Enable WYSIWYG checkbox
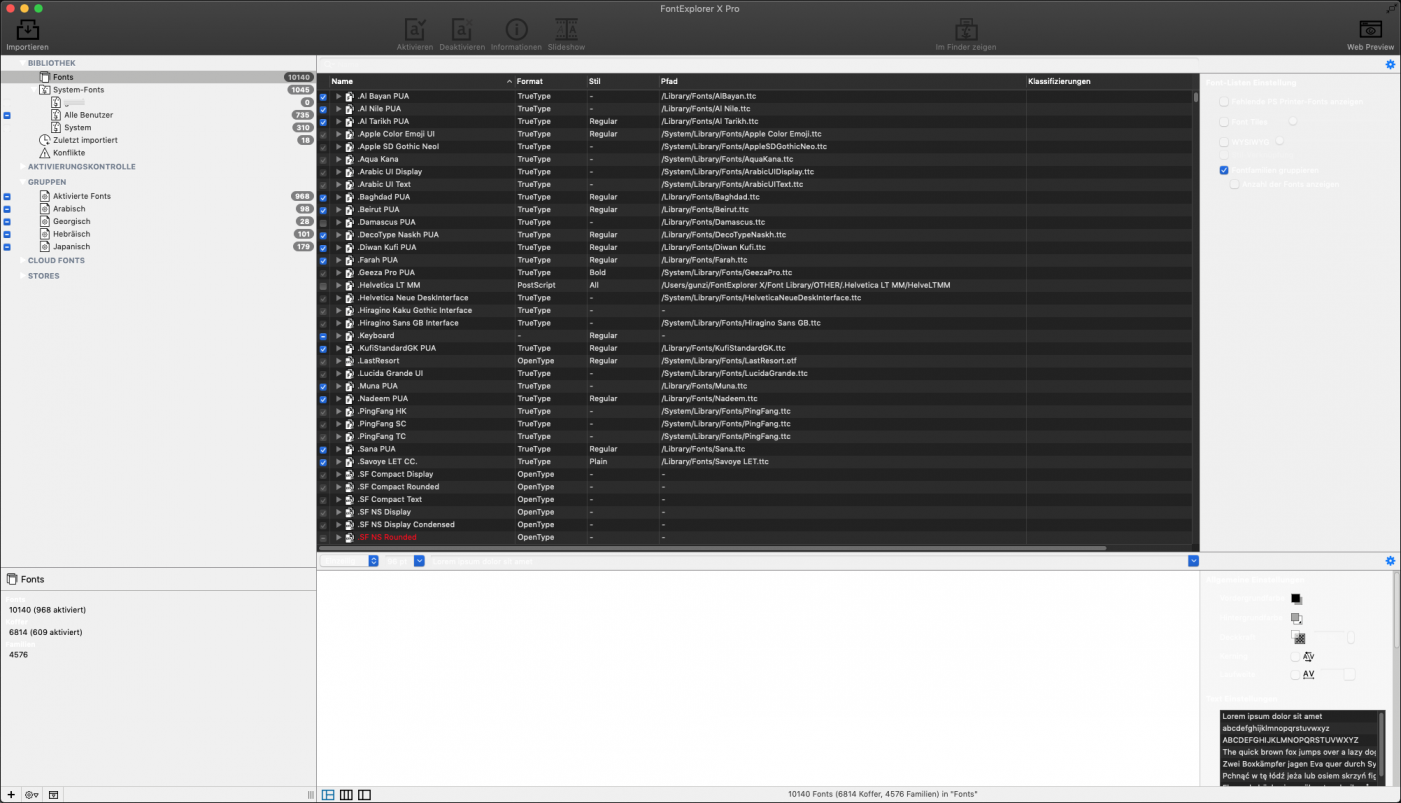1401x803 pixels. [x=1224, y=142]
